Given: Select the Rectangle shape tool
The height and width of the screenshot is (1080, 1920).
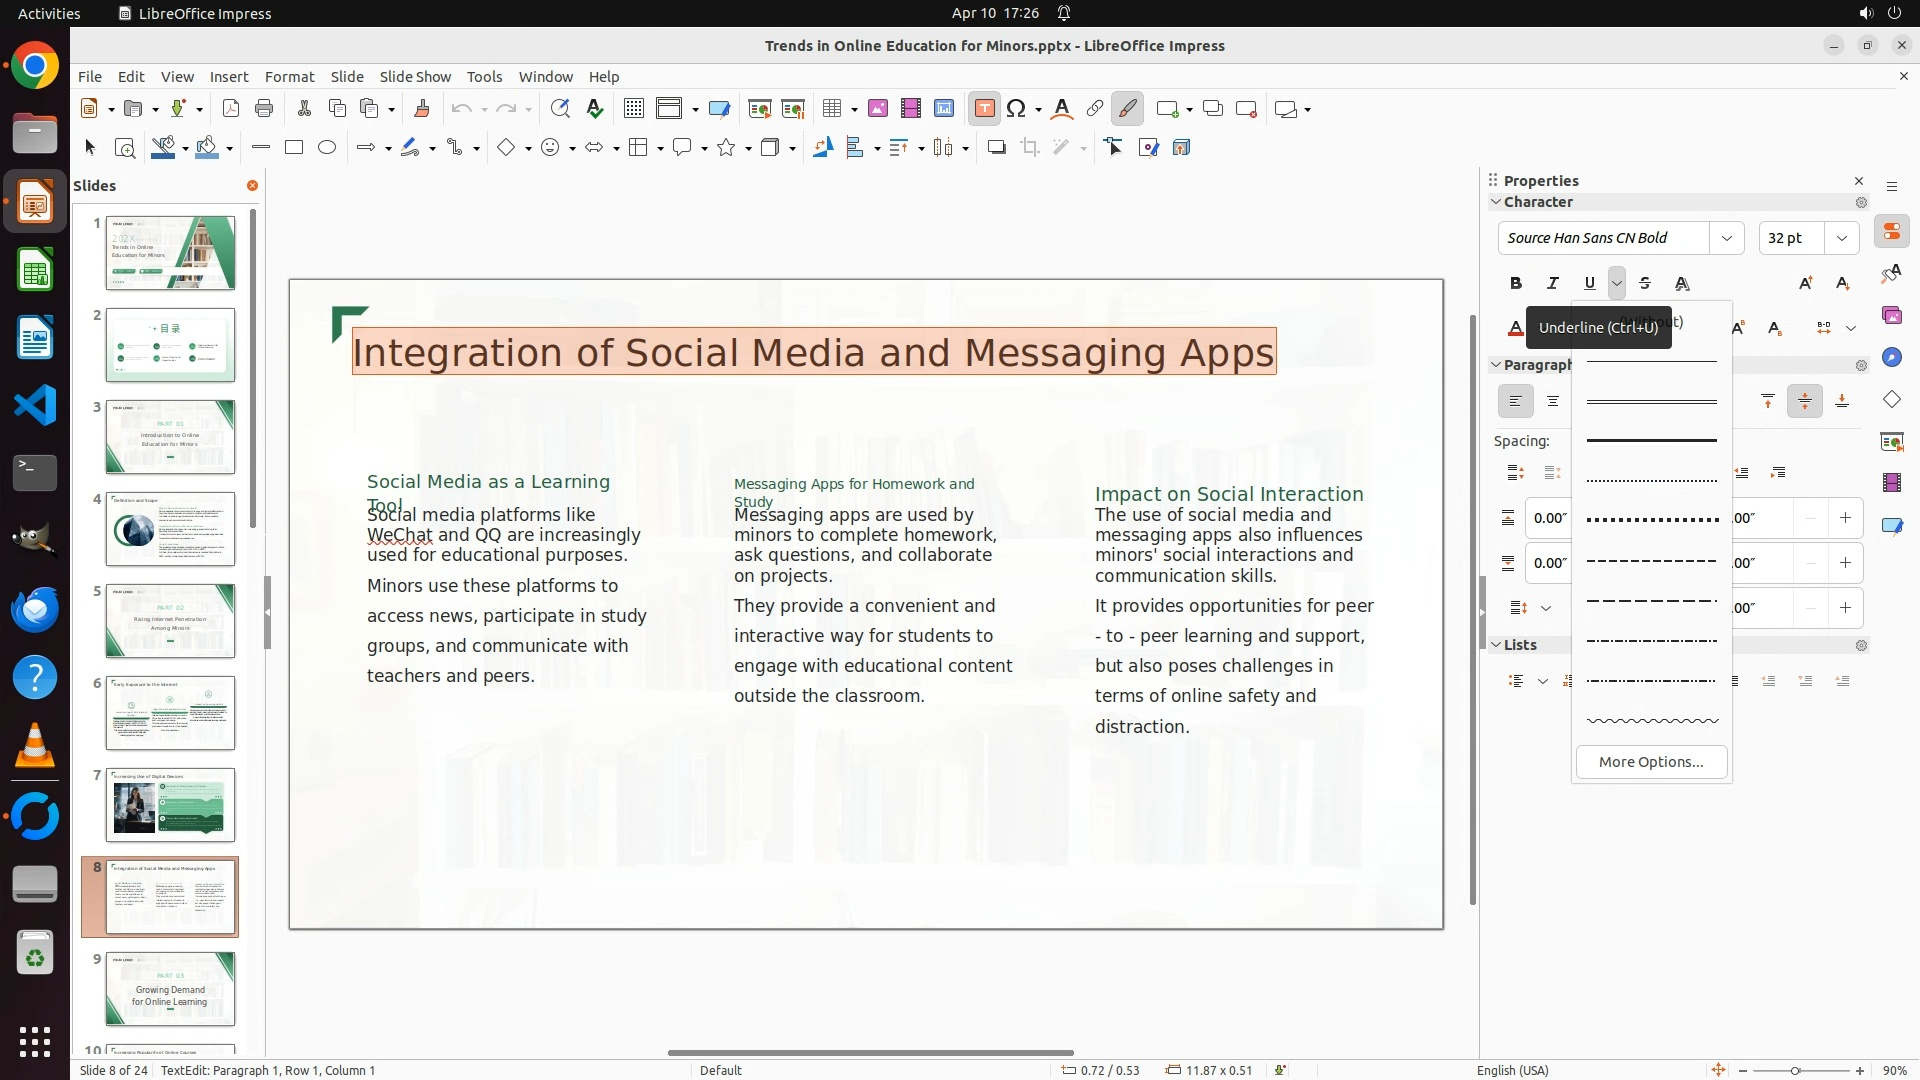Looking at the screenshot, I should pos(294,148).
